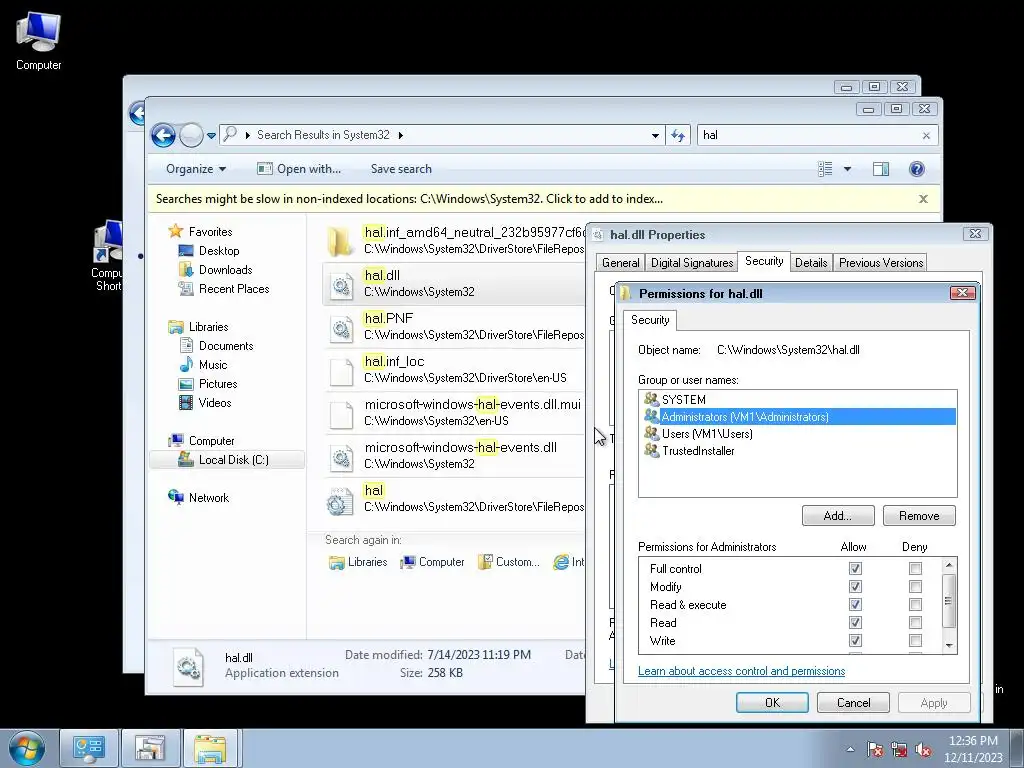
Task: Select microsoft-windows-hal-events.dll.mui result
Action: [455, 412]
